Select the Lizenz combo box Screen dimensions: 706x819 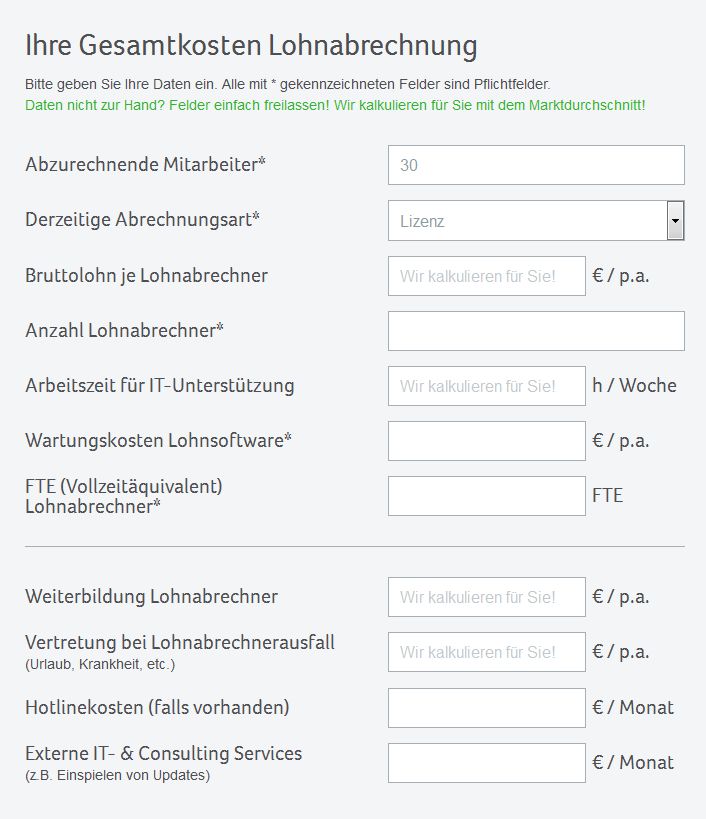tap(536, 220)
